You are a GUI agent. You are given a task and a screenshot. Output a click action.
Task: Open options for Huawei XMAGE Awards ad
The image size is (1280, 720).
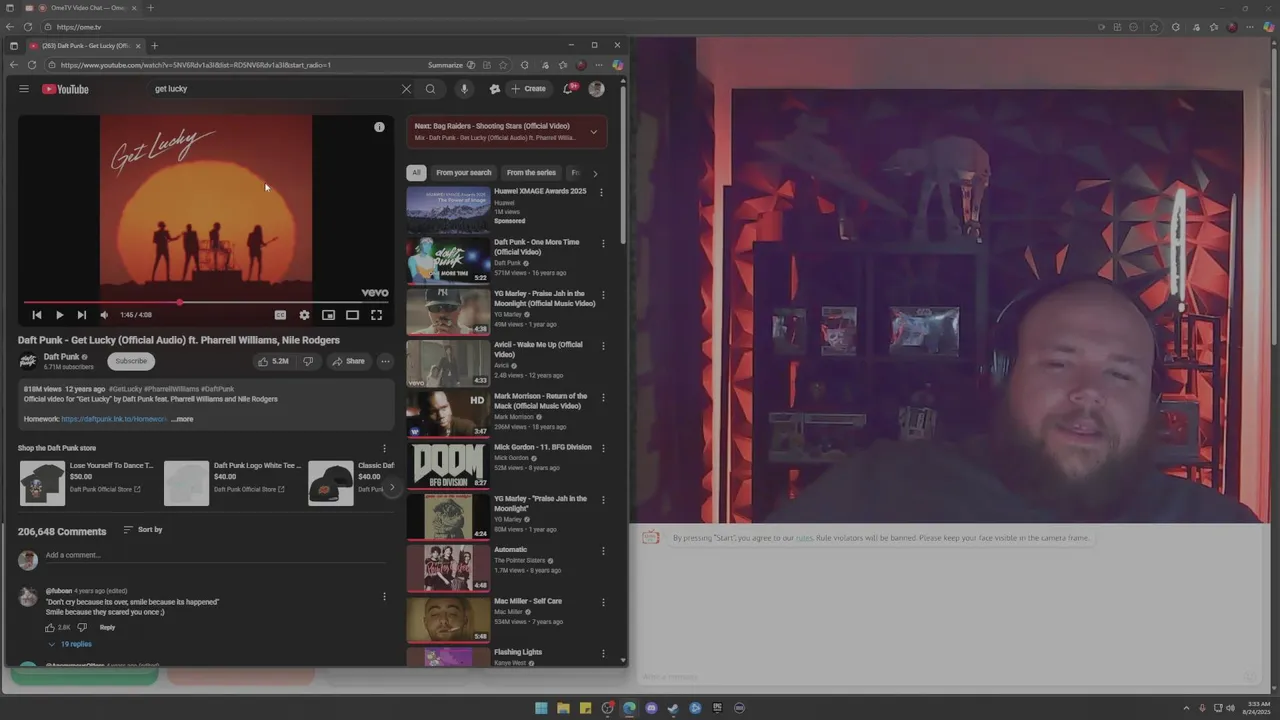[x=601, y=192]
